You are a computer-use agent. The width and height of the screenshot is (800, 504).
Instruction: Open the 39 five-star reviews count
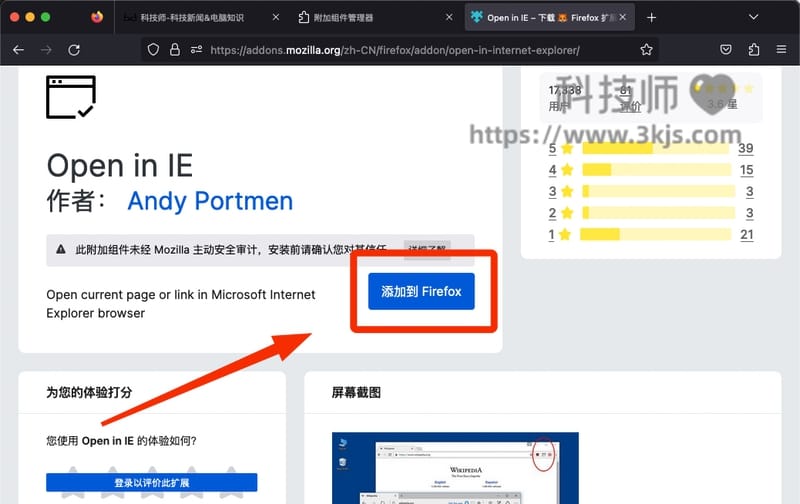click(745, 148)
